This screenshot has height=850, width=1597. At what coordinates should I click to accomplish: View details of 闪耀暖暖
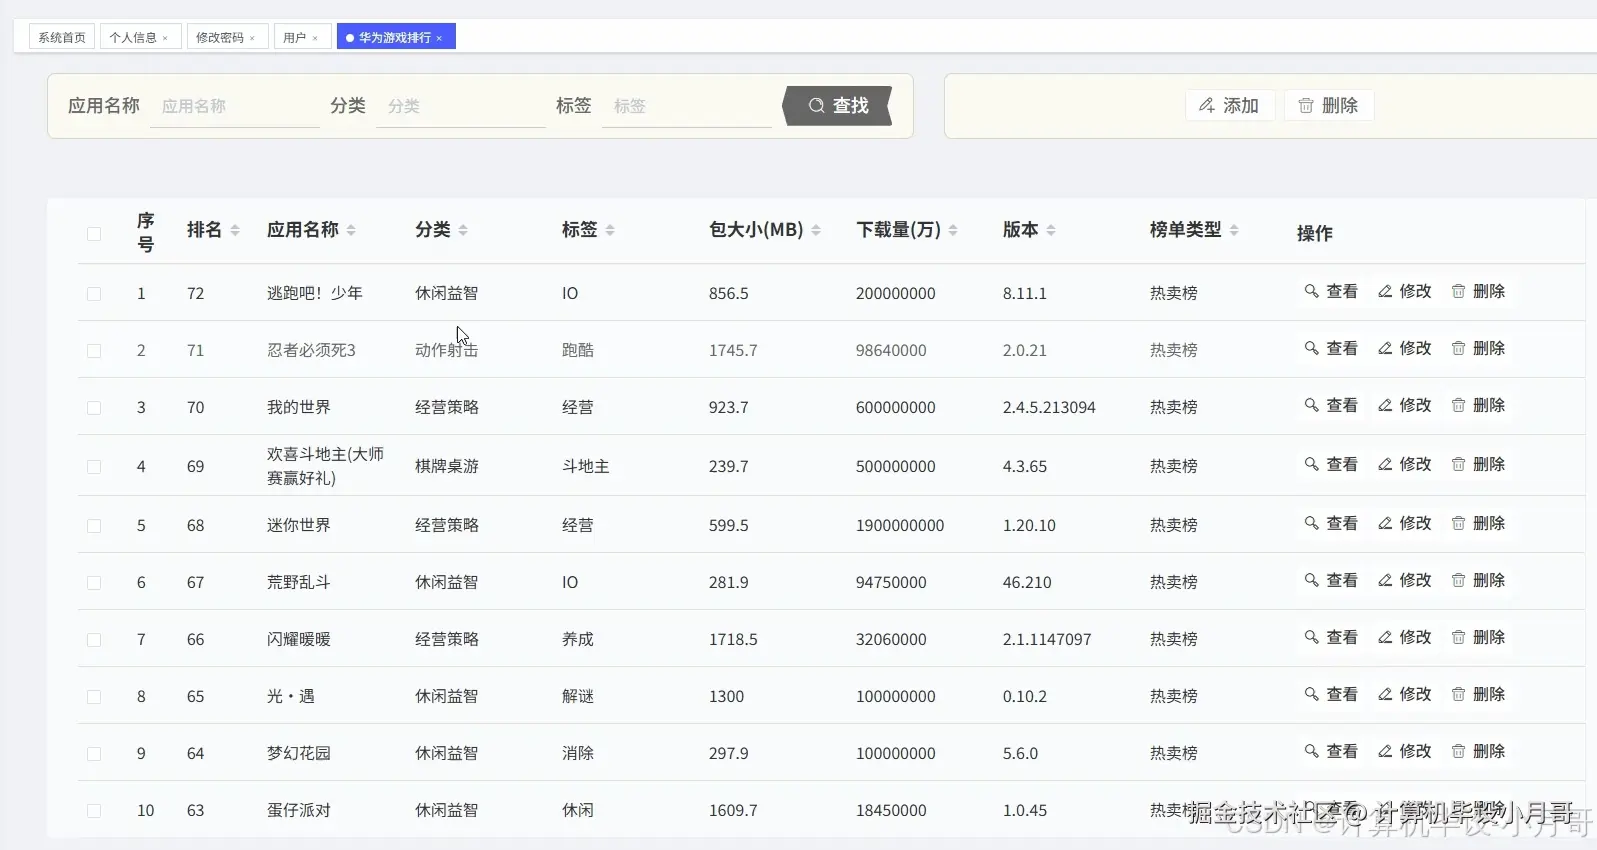point(1331,637)
